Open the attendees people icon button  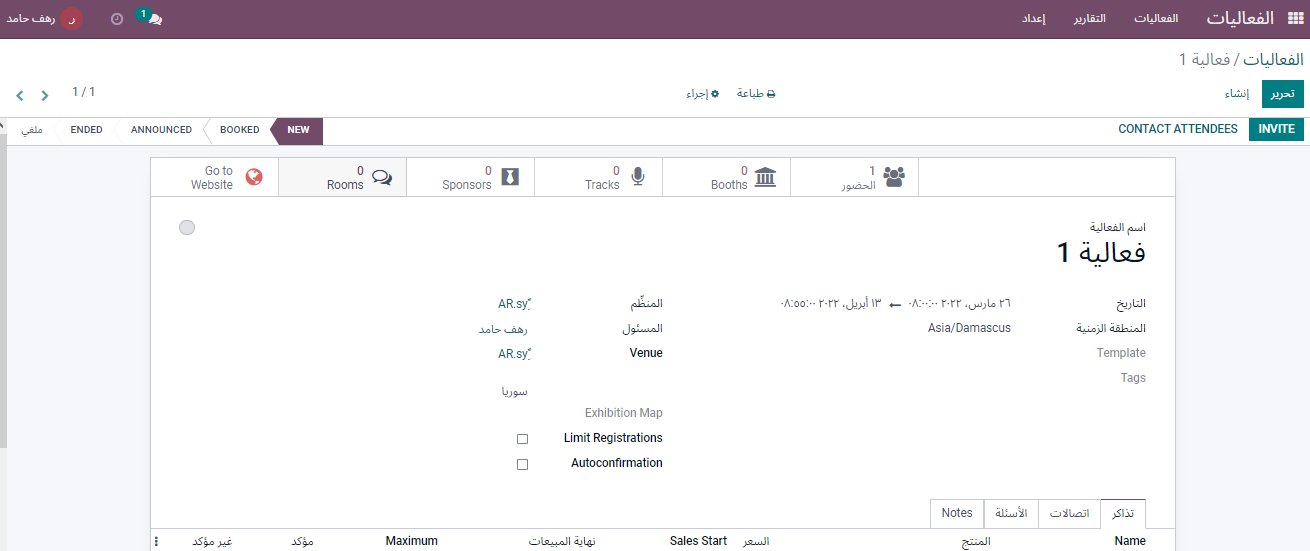(x=893, y=177)
